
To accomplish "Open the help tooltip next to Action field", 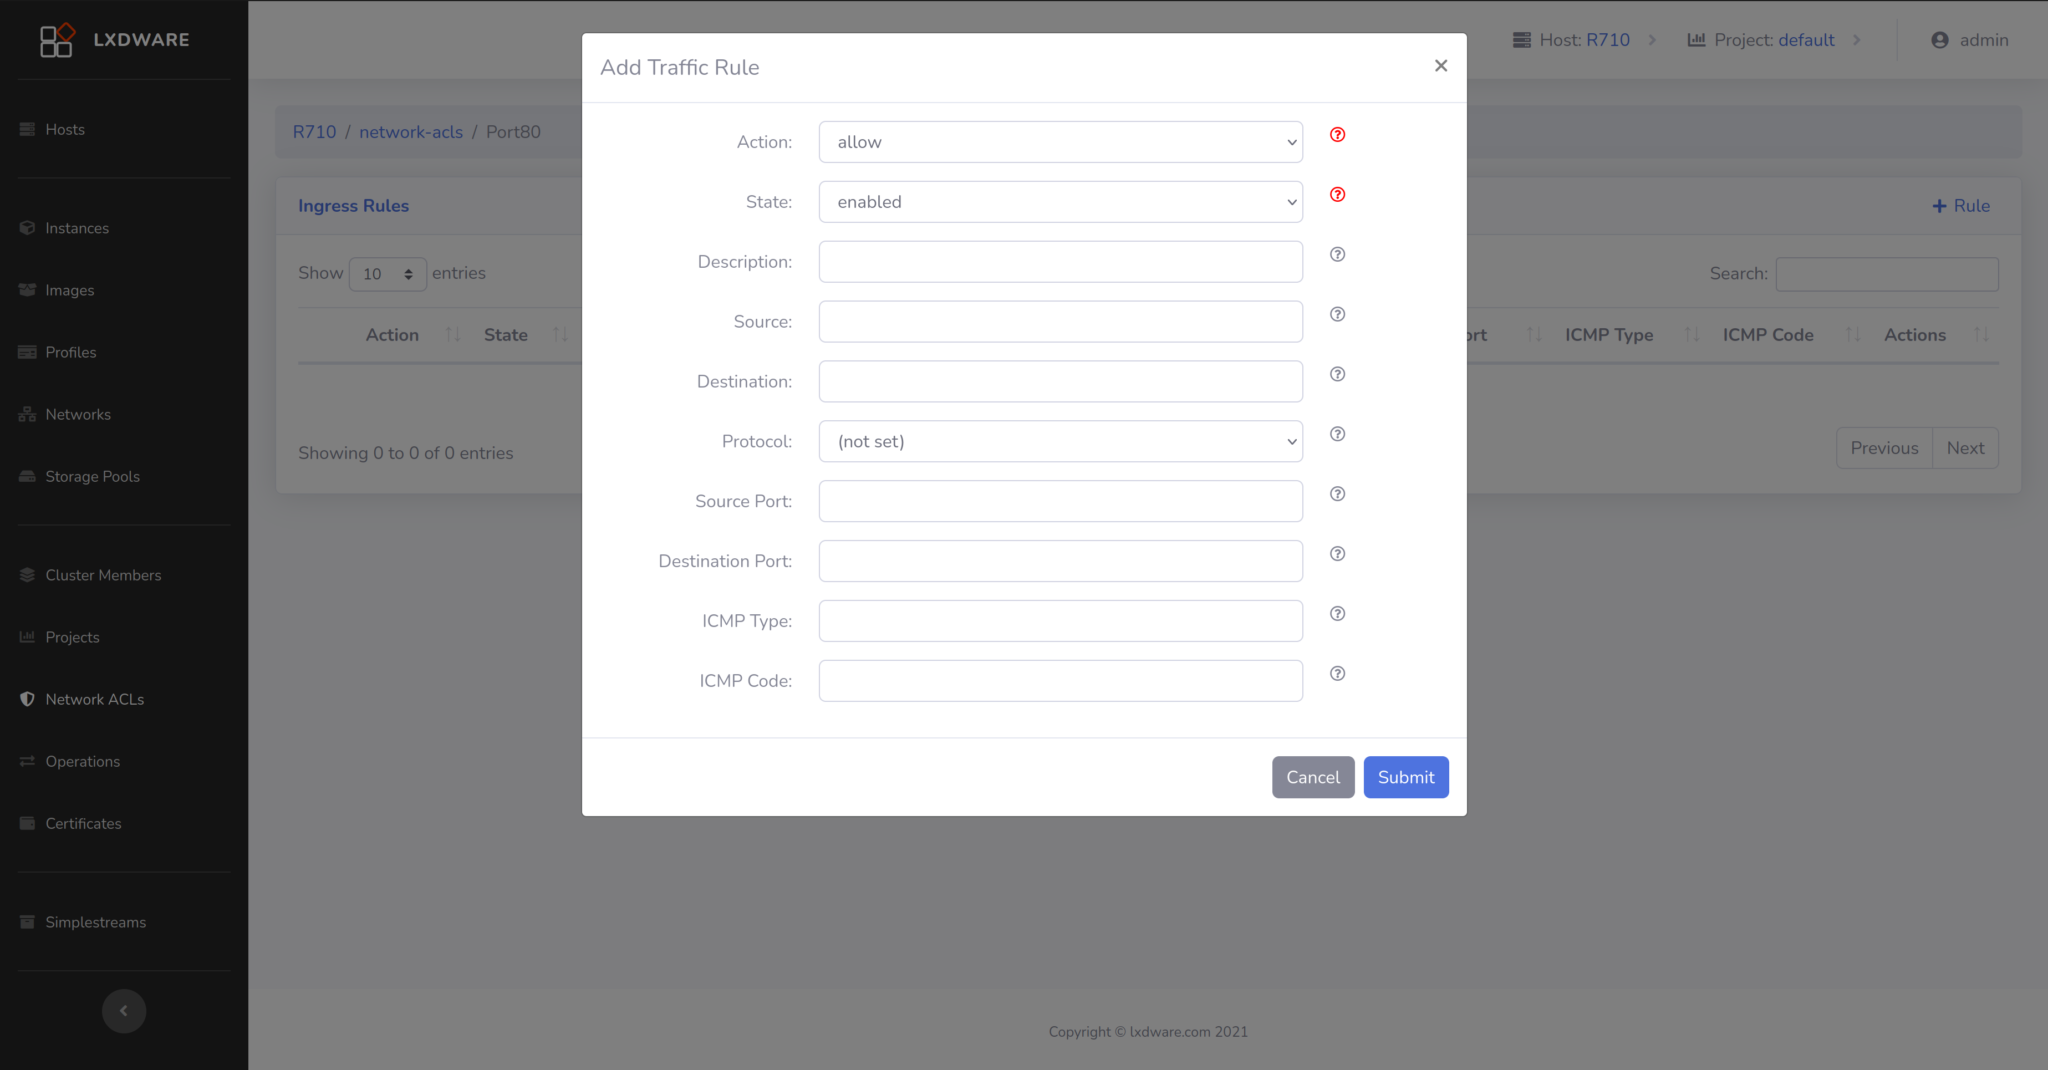I will (1337, 134).
